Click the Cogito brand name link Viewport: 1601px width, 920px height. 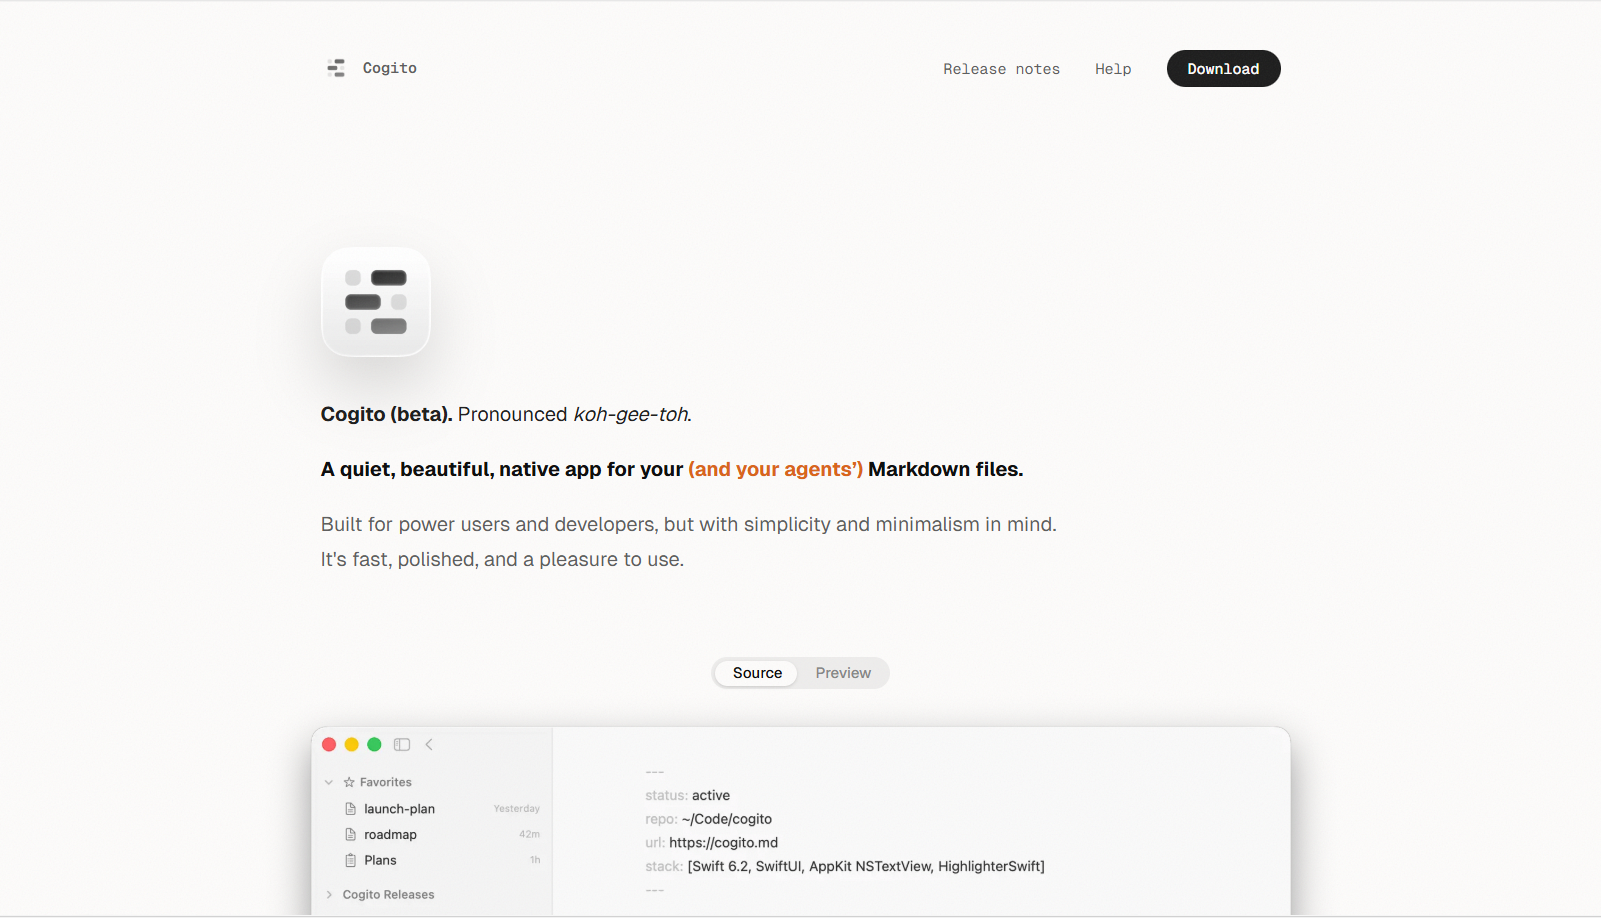[390, 68]
